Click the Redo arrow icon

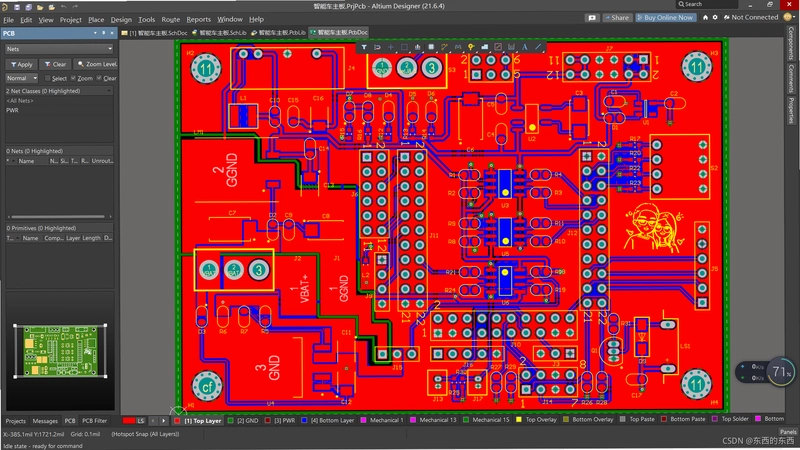(x=75, y=7)
